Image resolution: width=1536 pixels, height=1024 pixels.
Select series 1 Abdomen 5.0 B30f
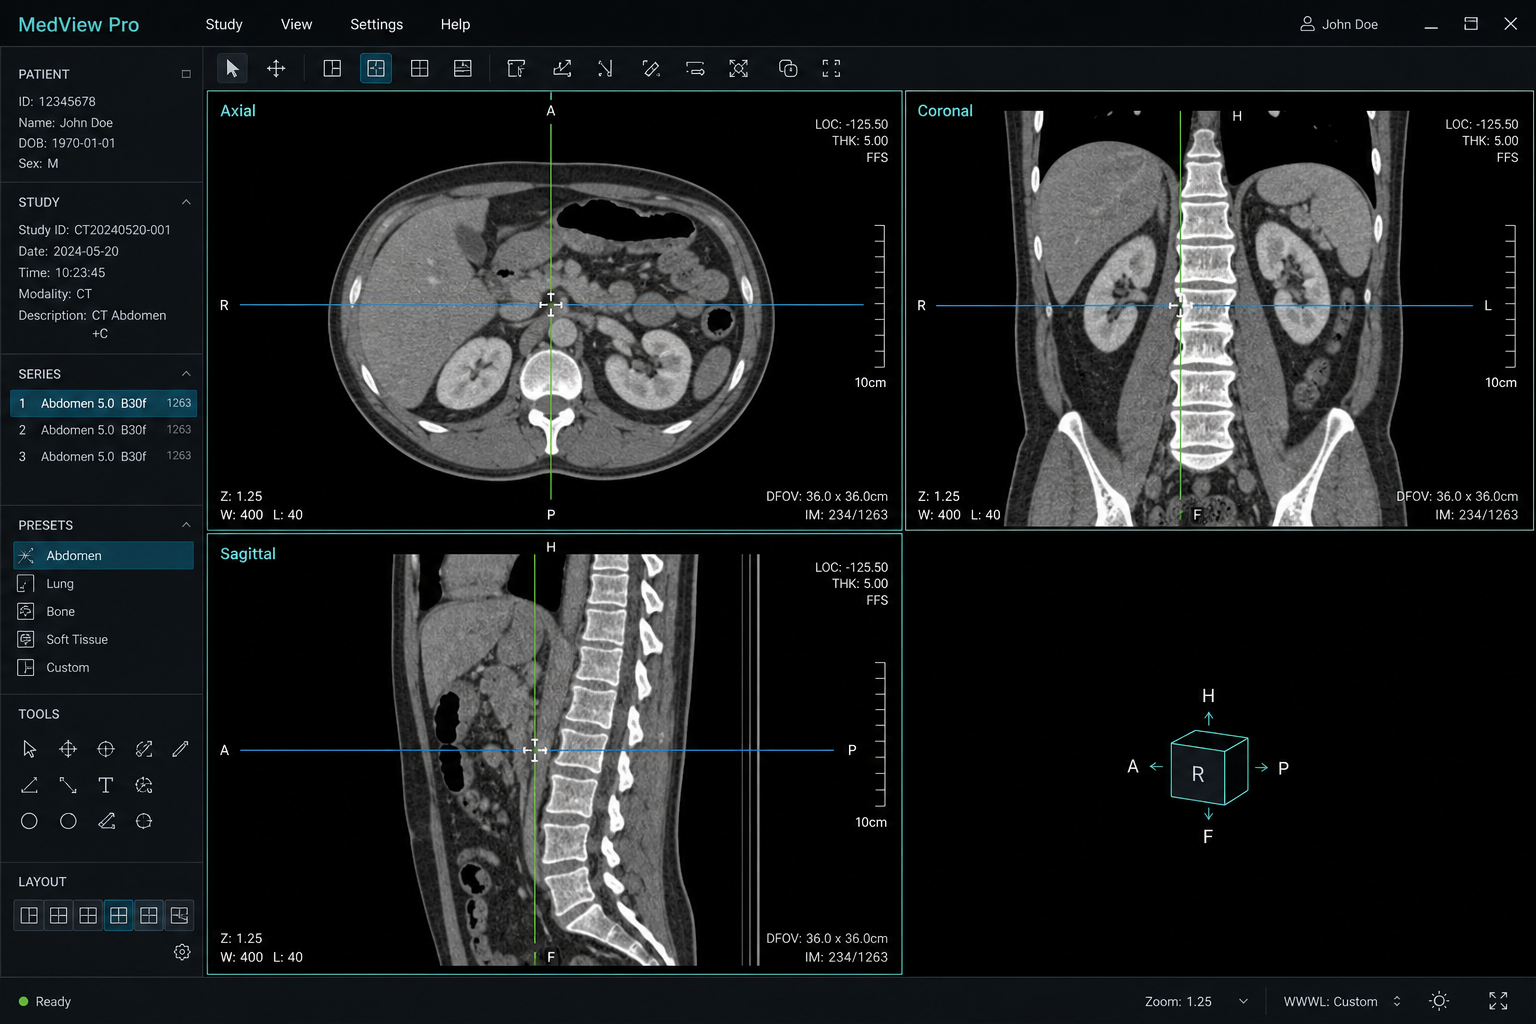click(103, 403)
